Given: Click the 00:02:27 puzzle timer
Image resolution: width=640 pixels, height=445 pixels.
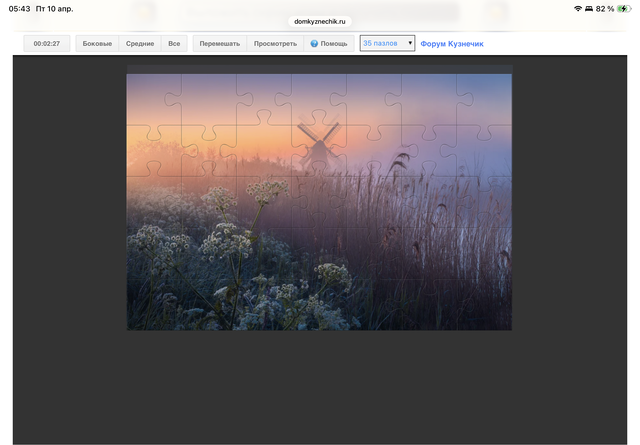Looking at the screenshot, I should 47,44.
